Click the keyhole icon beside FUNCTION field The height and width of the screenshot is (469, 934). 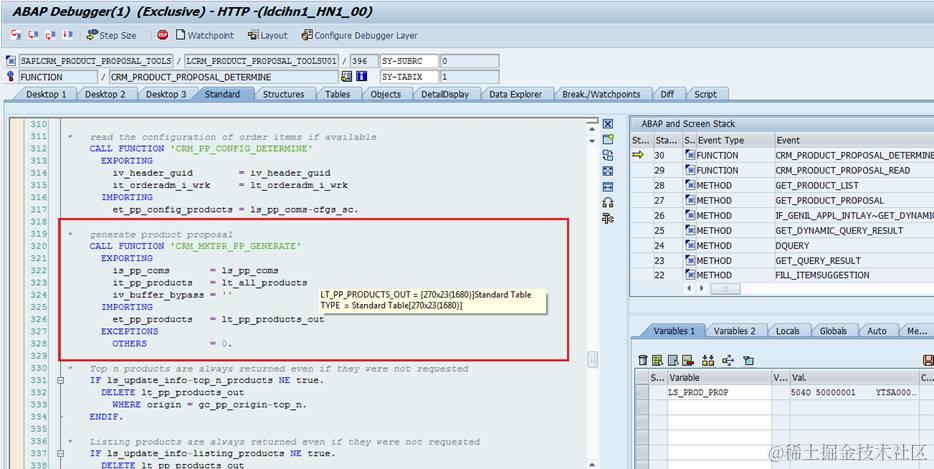tap(11, 76)
